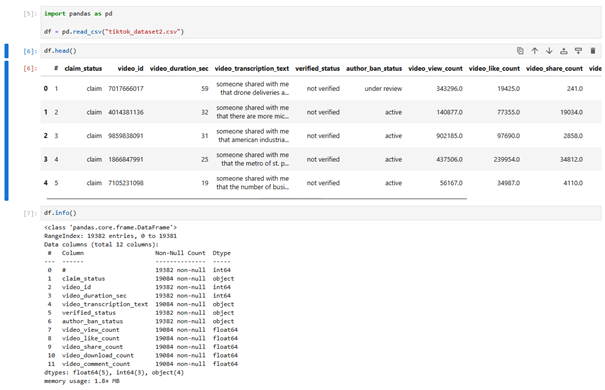
Task: Click the import pandas code cell
Action: [320, 22]
